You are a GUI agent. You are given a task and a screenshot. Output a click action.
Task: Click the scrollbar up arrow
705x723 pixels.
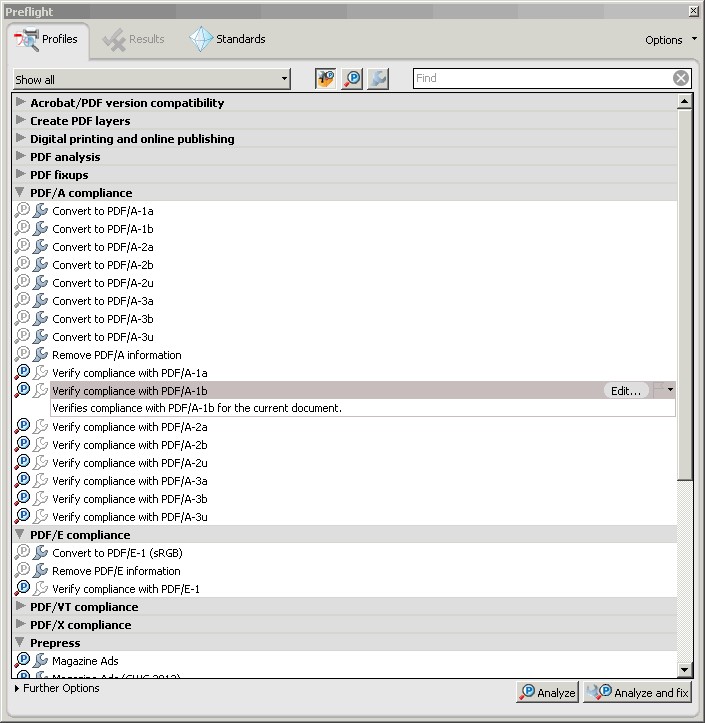pos(685,101)
